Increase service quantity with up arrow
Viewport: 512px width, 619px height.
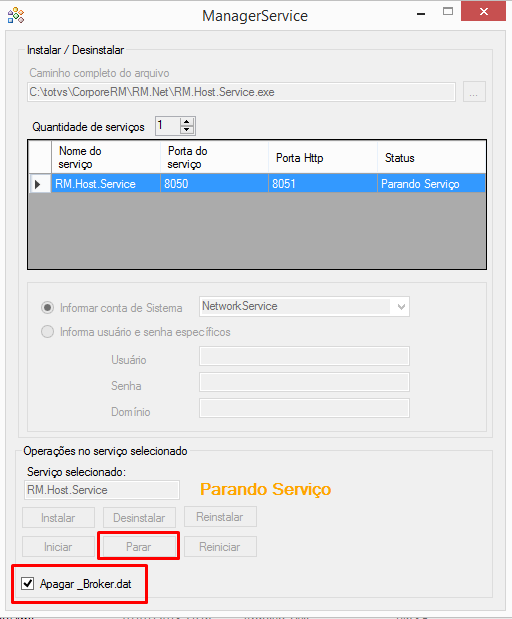click(187, 122)
